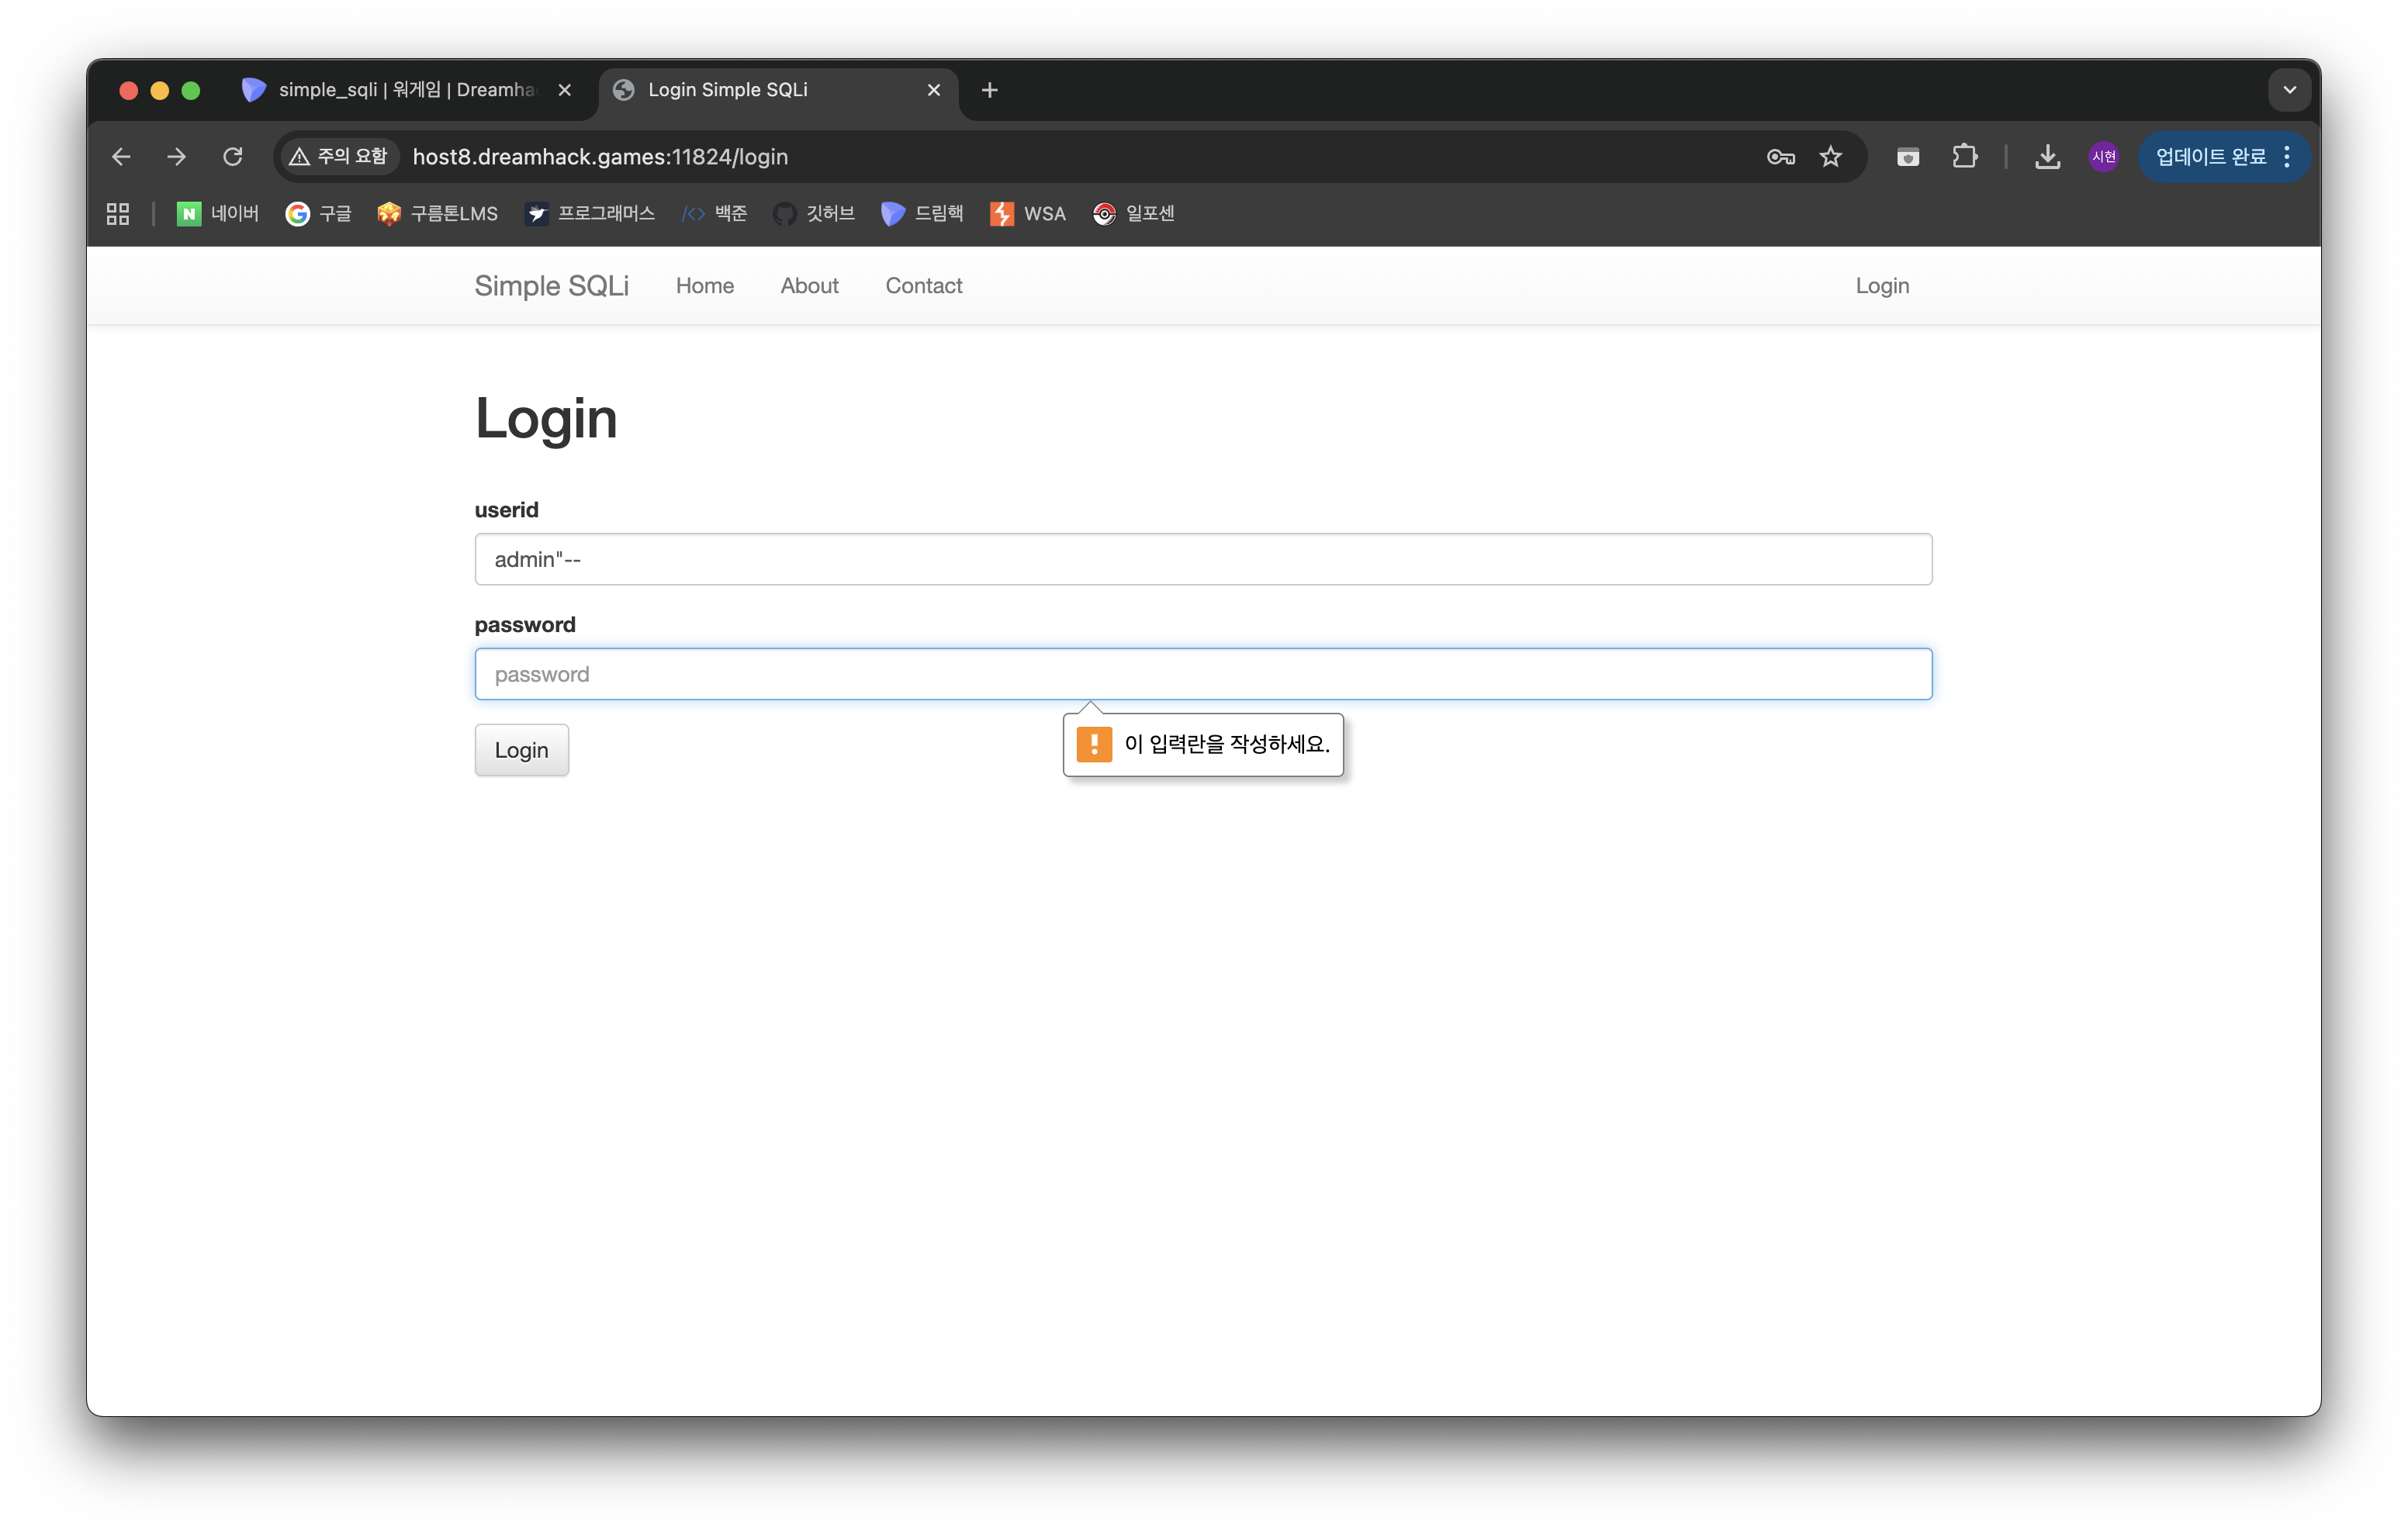Bookmark this page with the star icon
Image resolution: width=2408 pixels, height=1531 pixels.
[x=1830, y=157]
